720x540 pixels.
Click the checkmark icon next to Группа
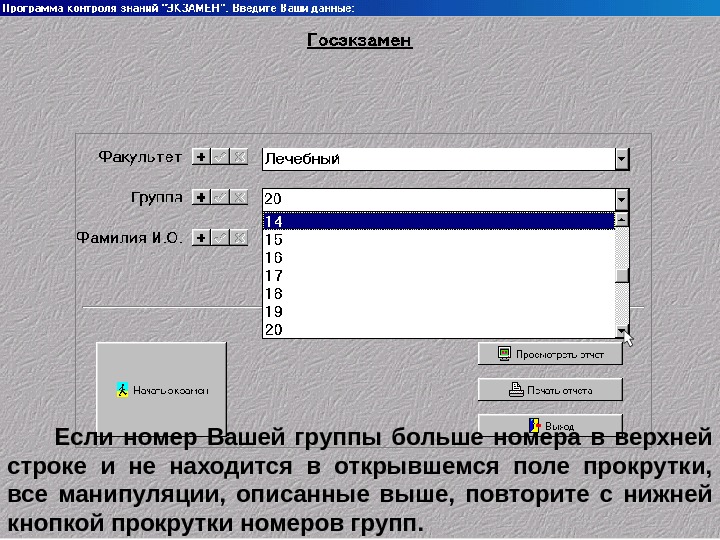click(220, 197)
